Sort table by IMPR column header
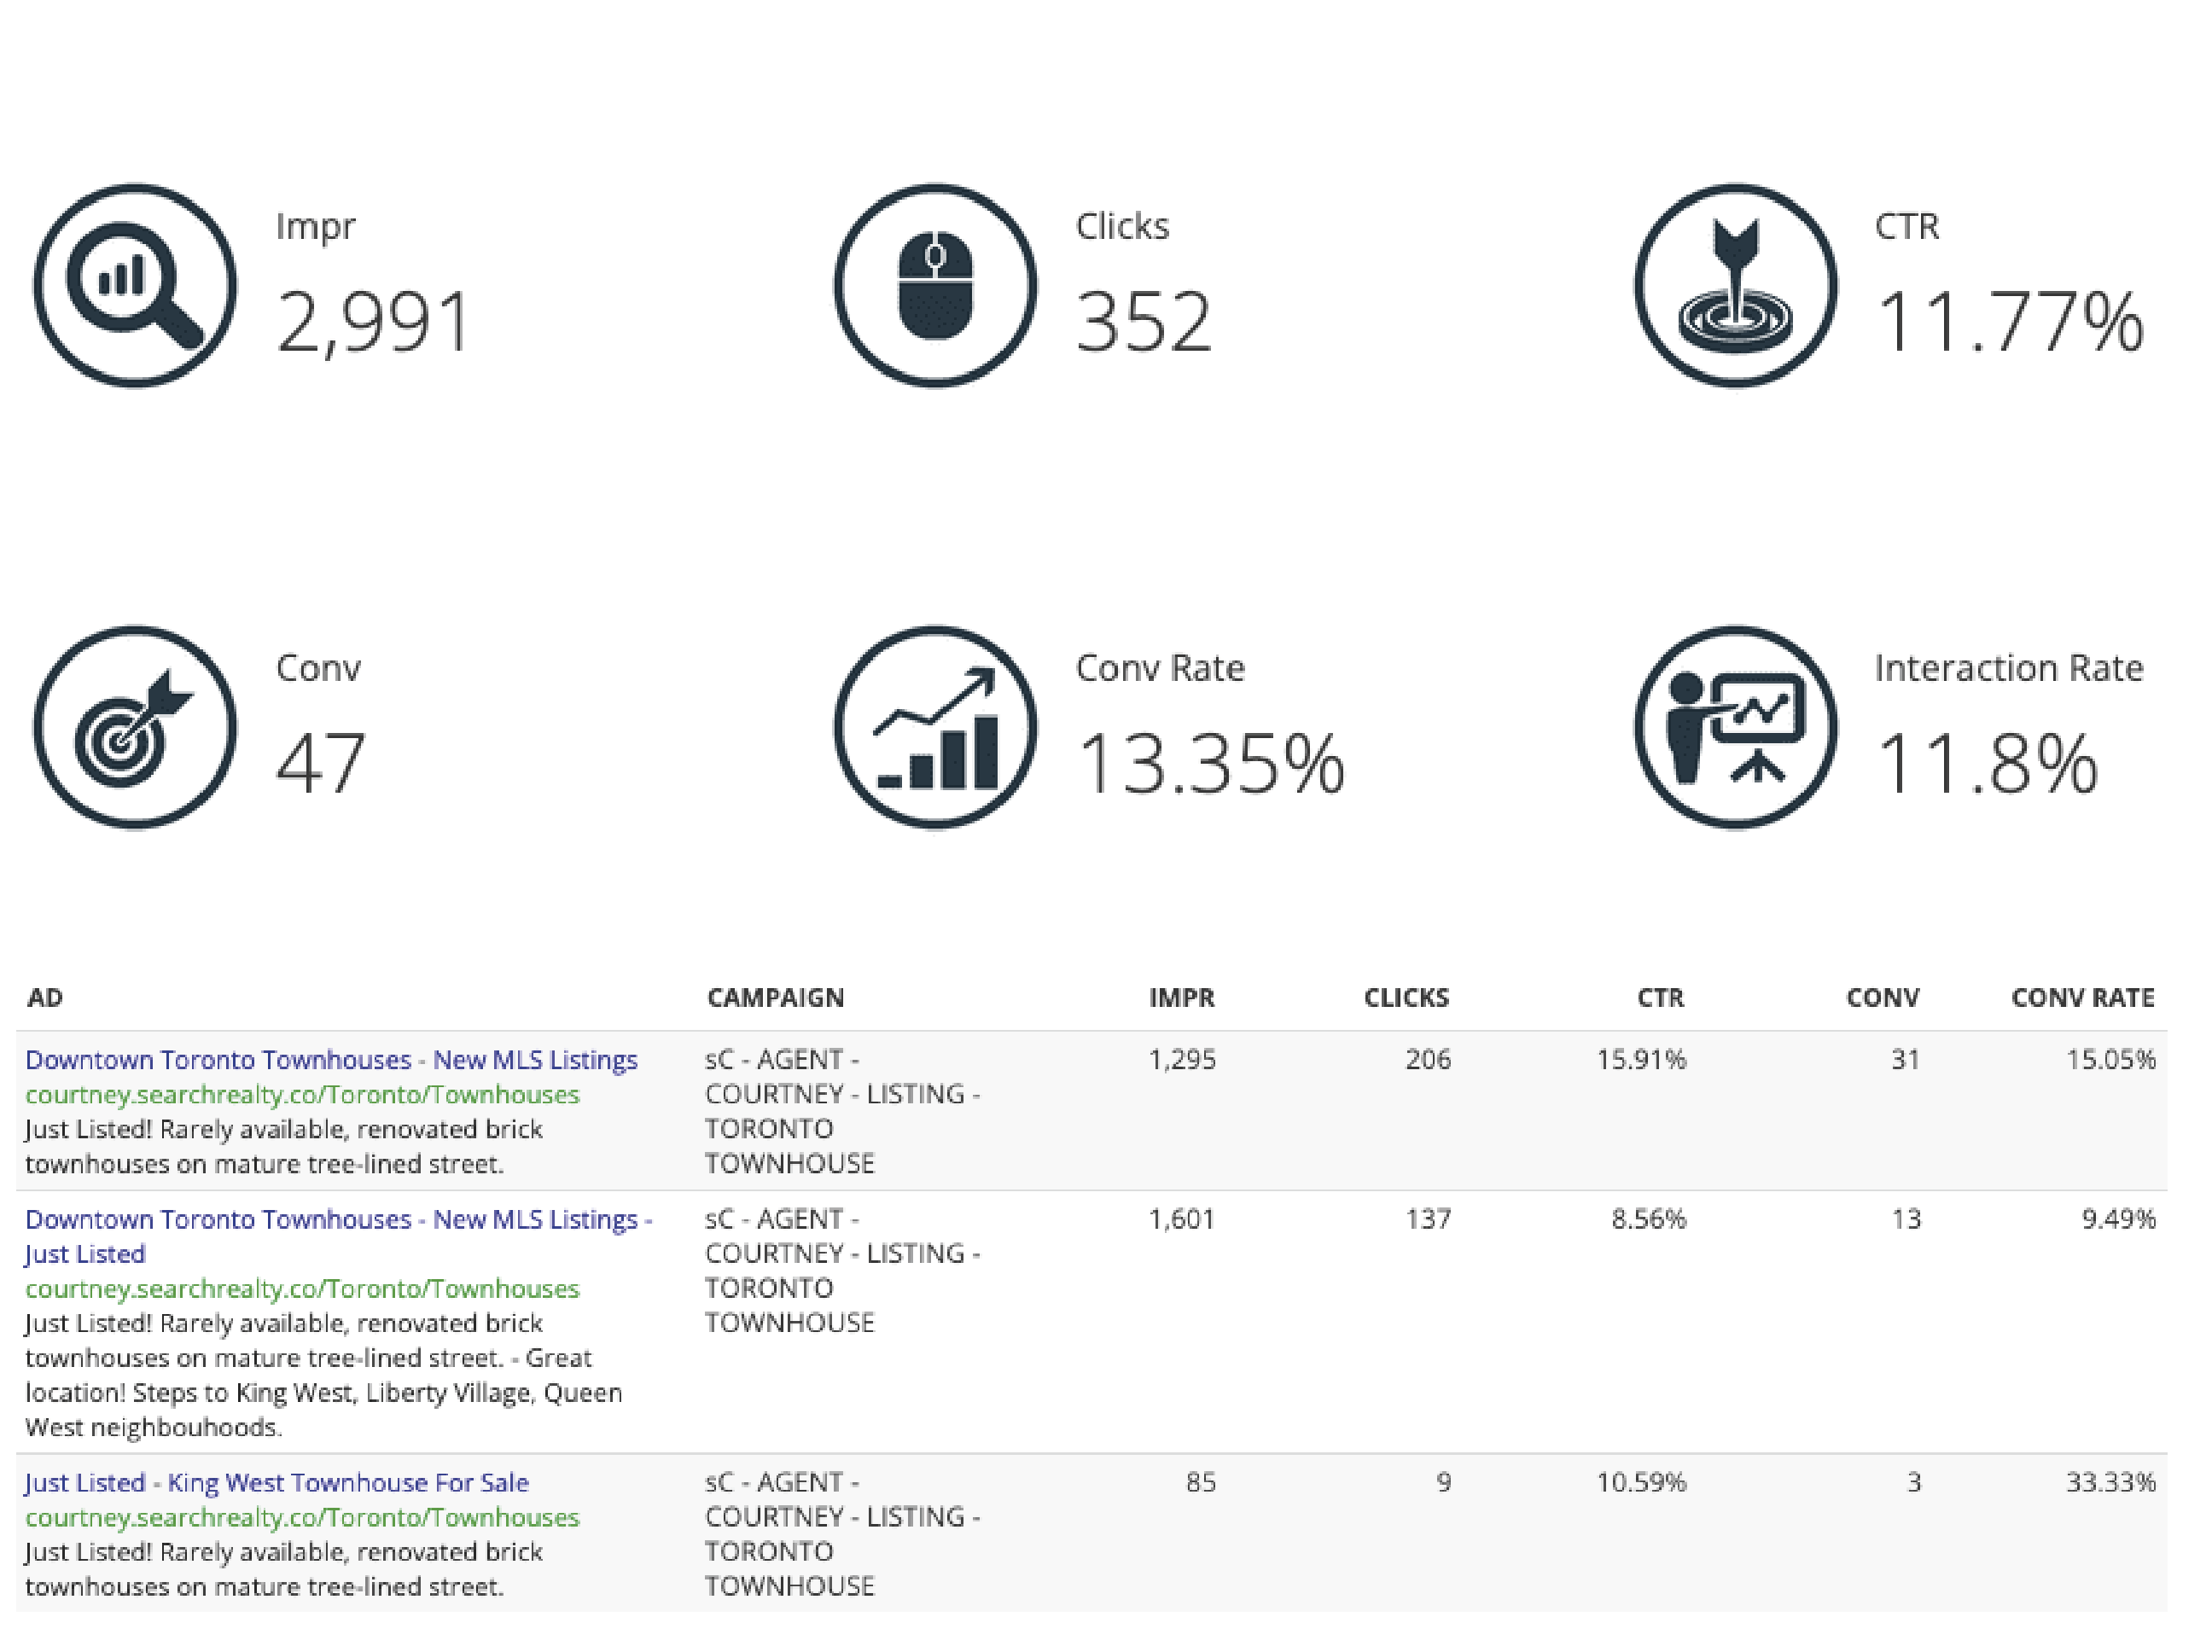2212x1652 pixels. pos(1181,997)
